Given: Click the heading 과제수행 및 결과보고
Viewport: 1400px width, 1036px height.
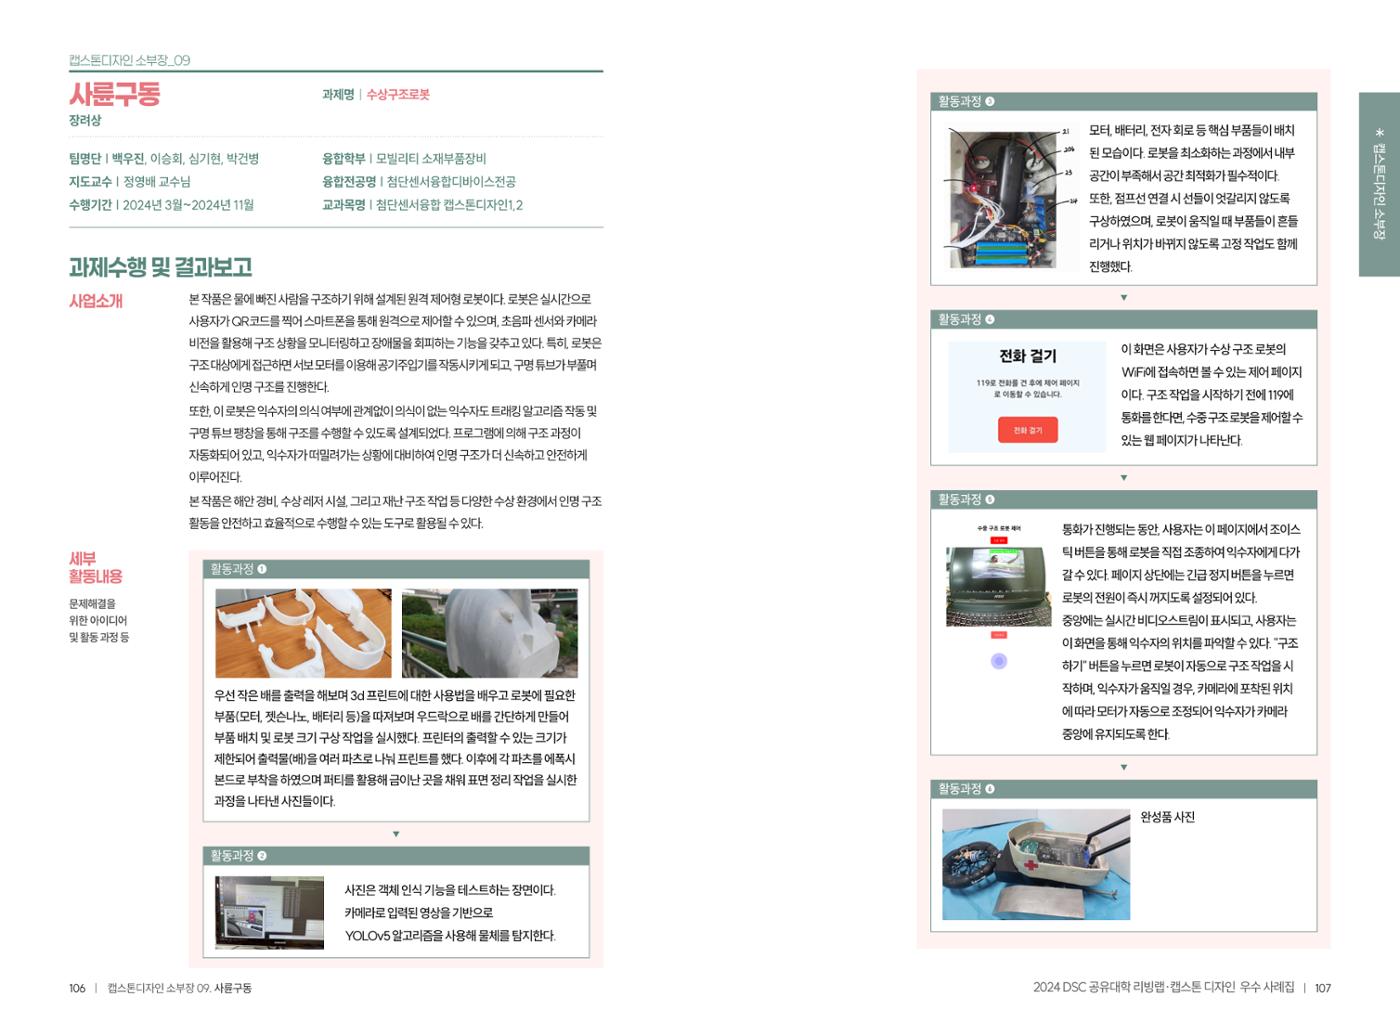Looking at the screenshot, I should pos(160,267).
